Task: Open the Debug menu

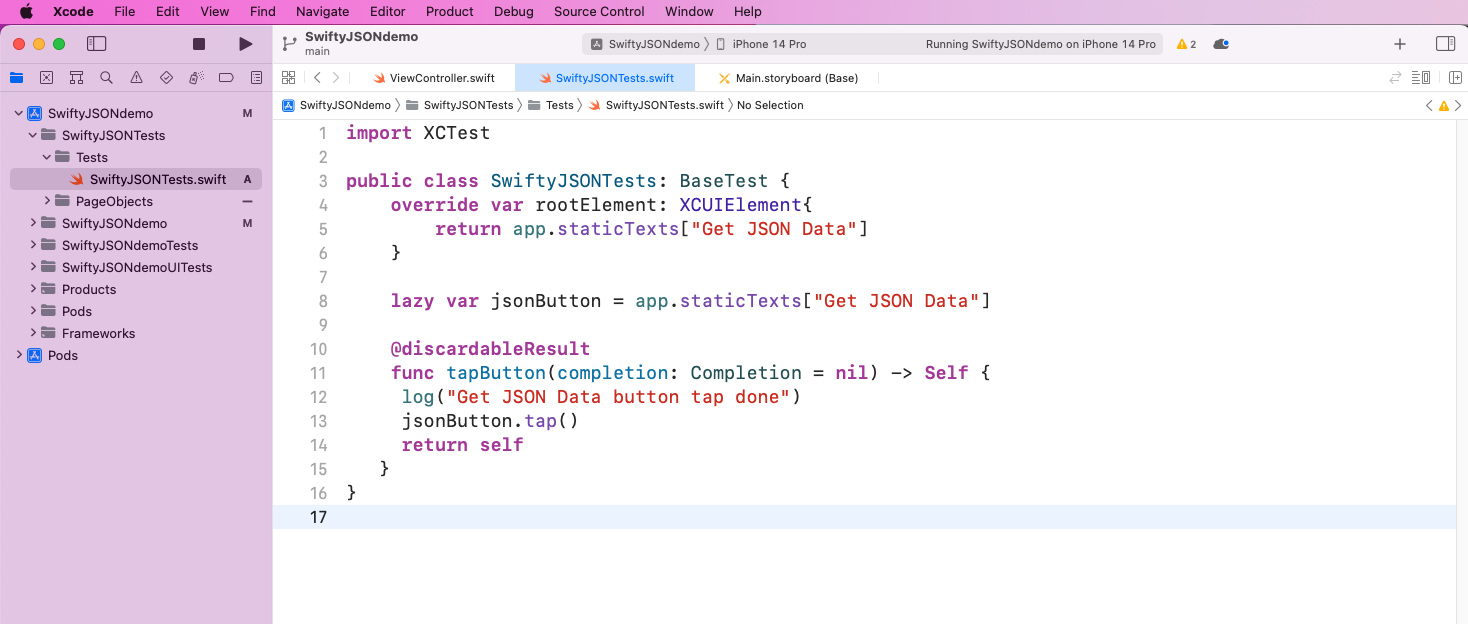Action: [514, 12]
